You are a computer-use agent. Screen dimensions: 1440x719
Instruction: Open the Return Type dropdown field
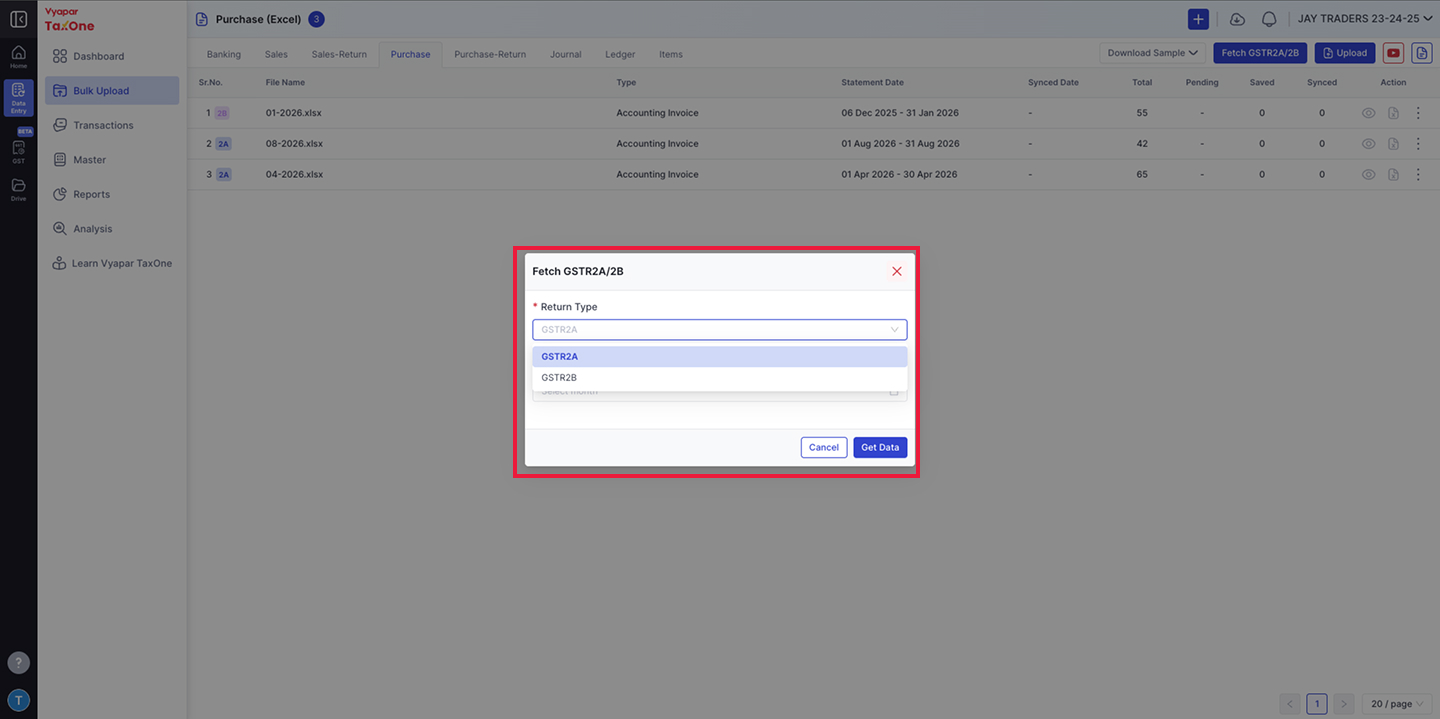(x=719, y=329)
